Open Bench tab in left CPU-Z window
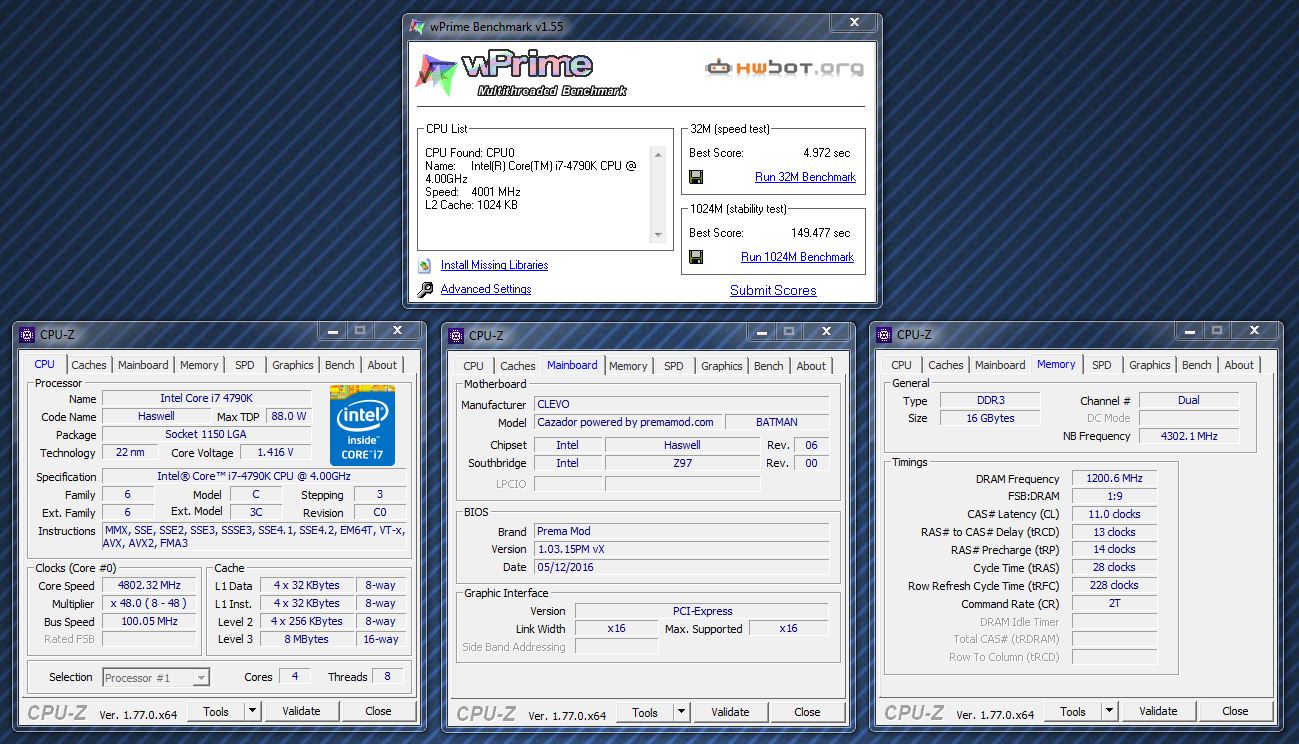This screenshot has width=1299, height=744. 340,365
